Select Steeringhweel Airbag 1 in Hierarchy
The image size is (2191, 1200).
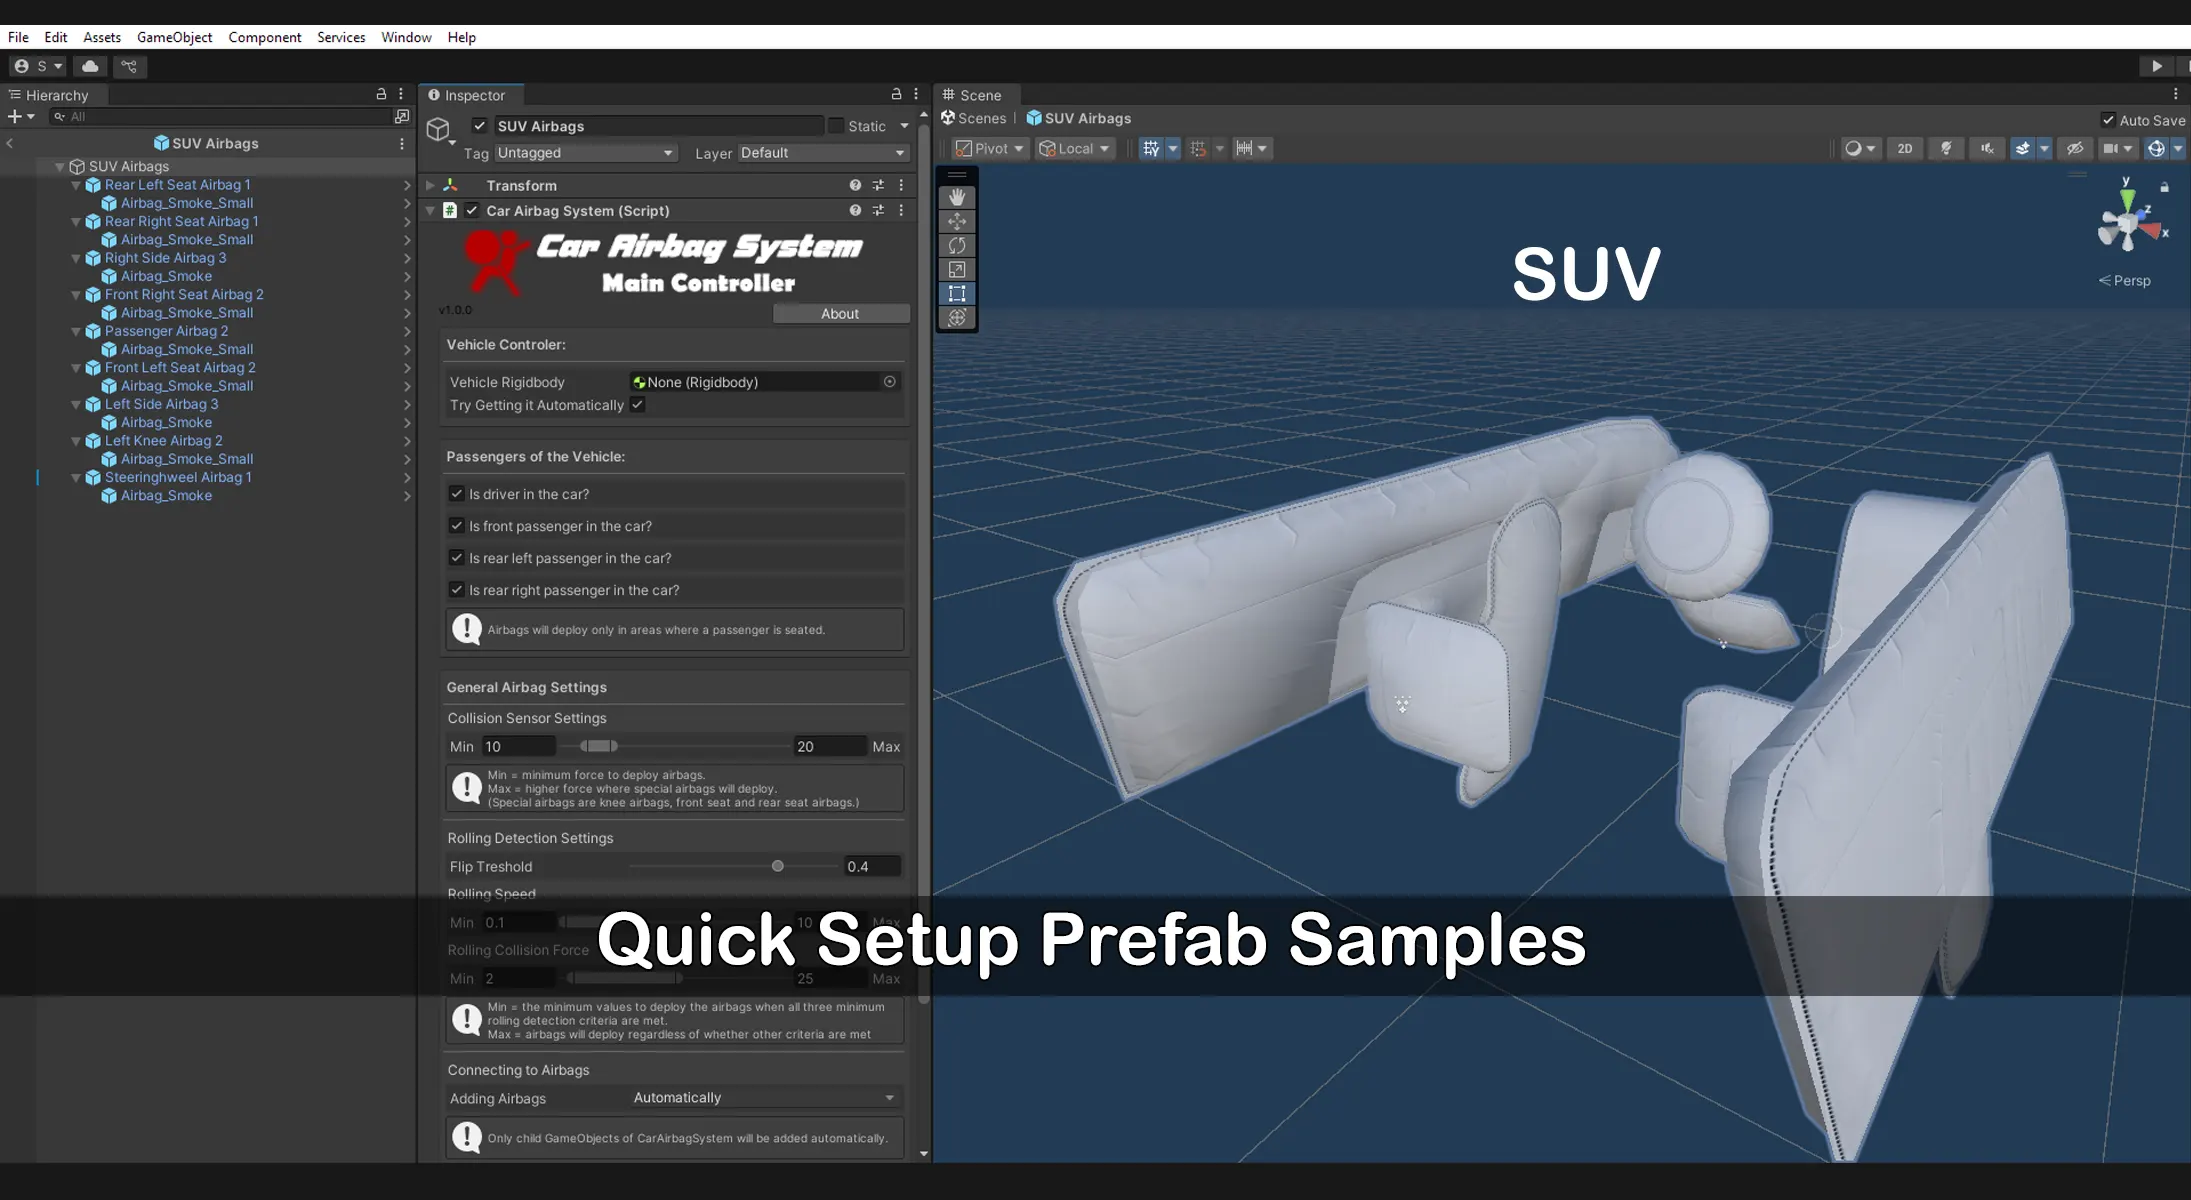[x=178, y=477]
